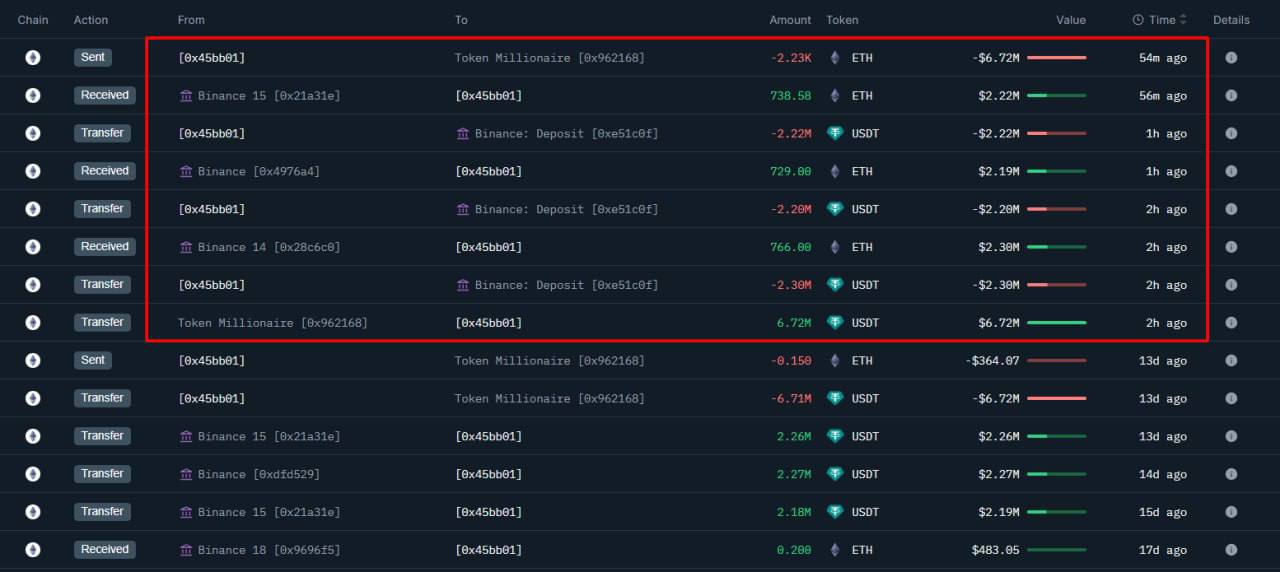Open details icon for the 56m ago row

click(x=1231, y=96)
